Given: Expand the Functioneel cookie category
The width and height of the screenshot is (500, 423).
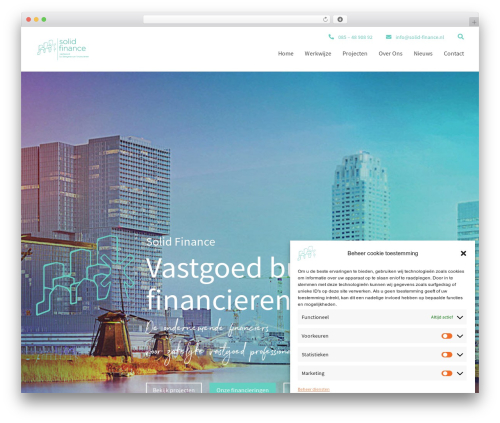Looking at the screenshot, I should pos(460,317).
